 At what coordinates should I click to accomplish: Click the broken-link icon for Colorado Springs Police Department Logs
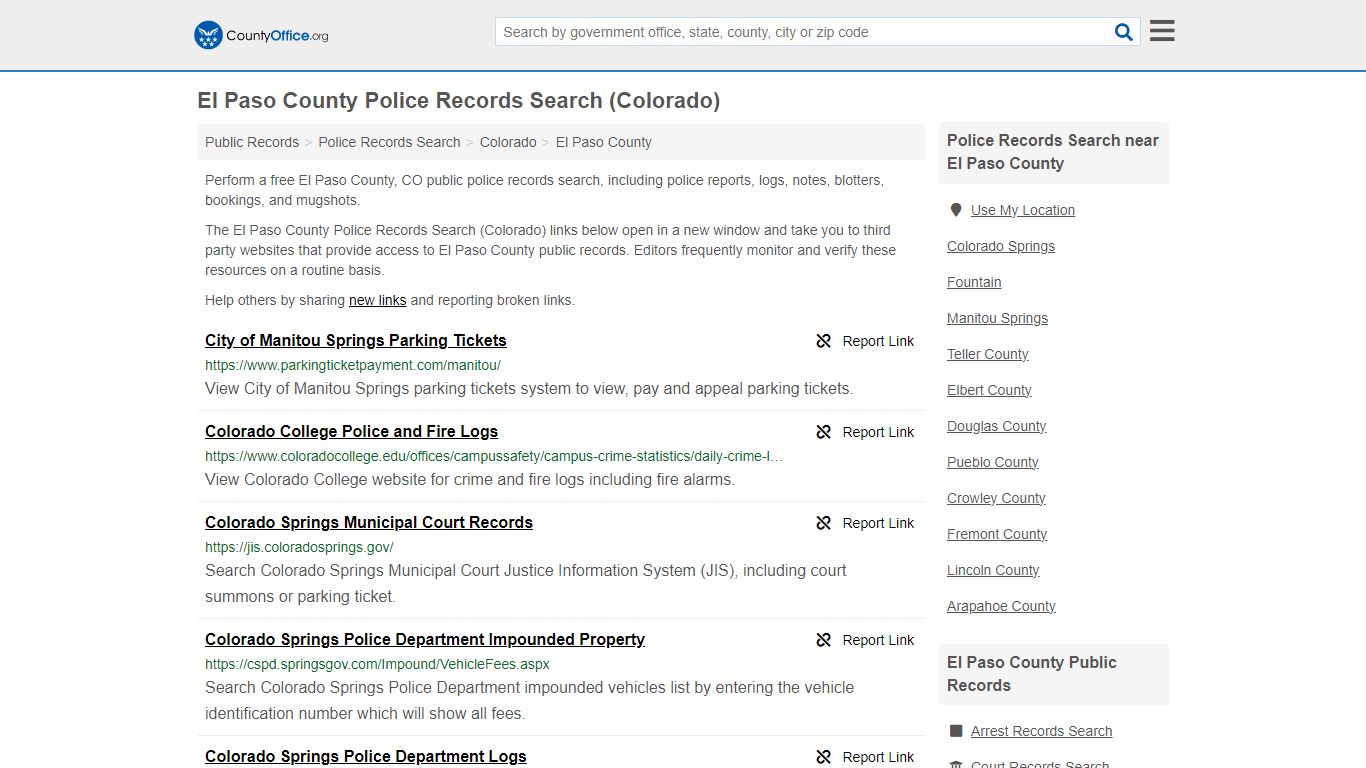click(x=824, y=757)
